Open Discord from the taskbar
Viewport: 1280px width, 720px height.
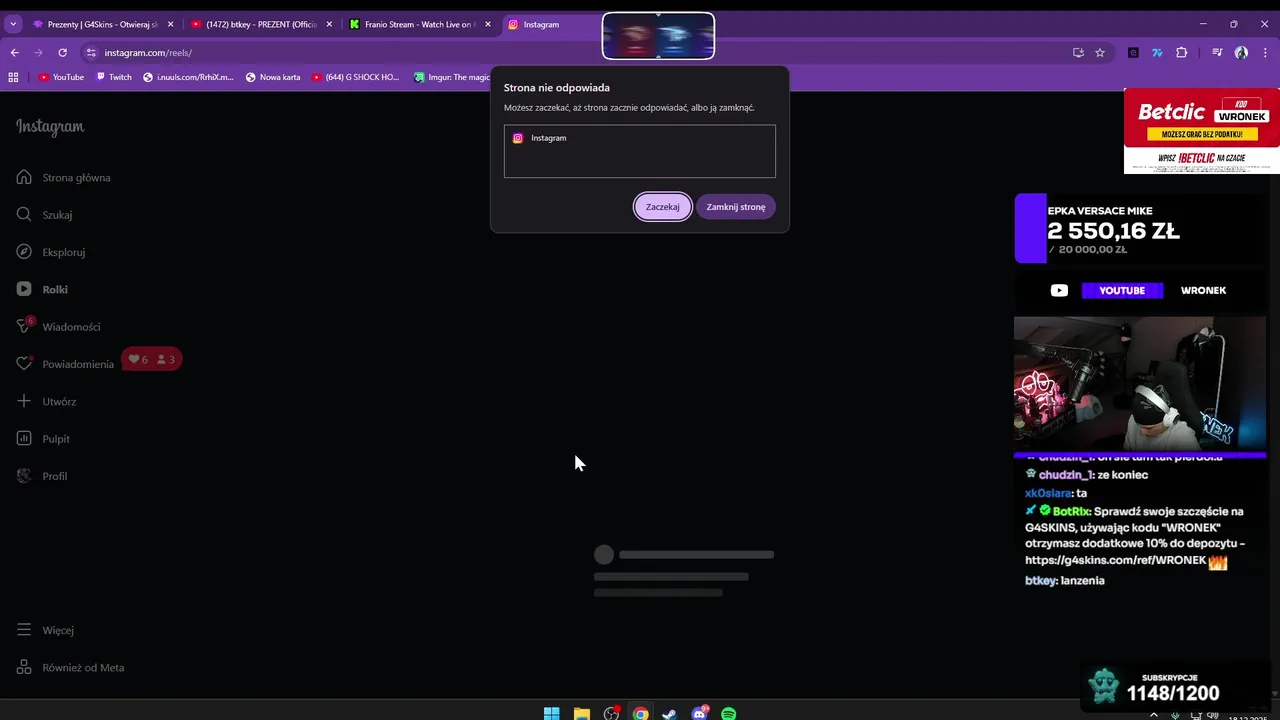(699, 713)
